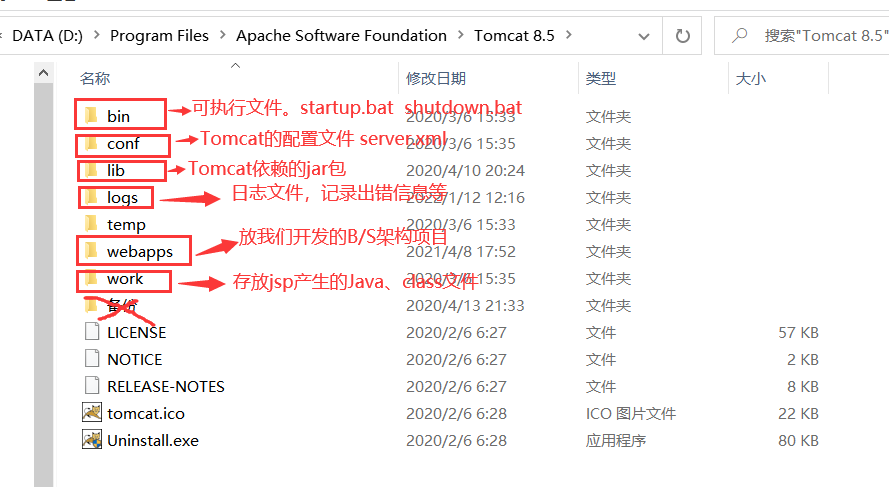The width and height of the screenshot is (889, 487).
Task: Sort by 大小 column header
Action: 750,78
